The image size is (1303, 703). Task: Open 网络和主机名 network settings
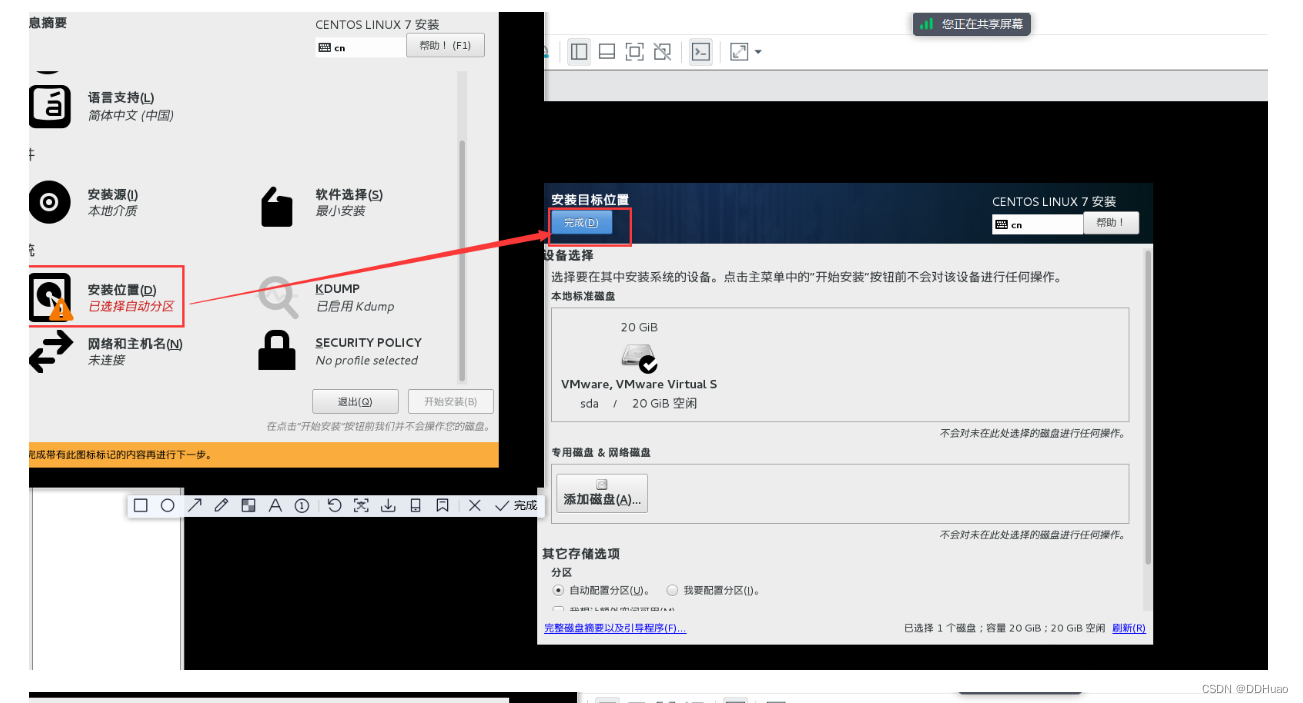(106, 351)
